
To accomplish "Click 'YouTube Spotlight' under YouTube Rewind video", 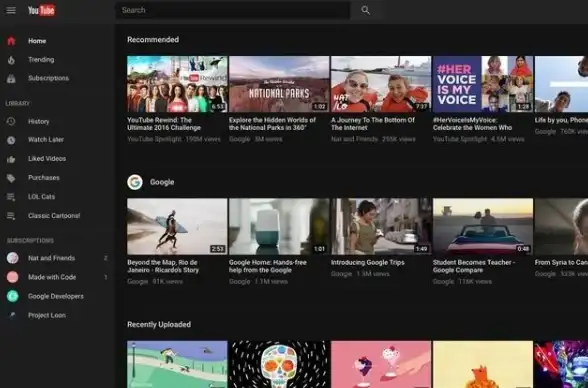I will (154, 139).
